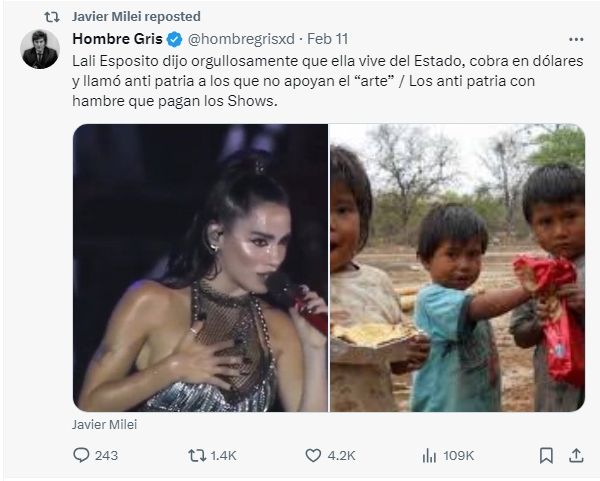Visit the @hombregrisxd handle
600x481 pixels.
click(242, 40)
